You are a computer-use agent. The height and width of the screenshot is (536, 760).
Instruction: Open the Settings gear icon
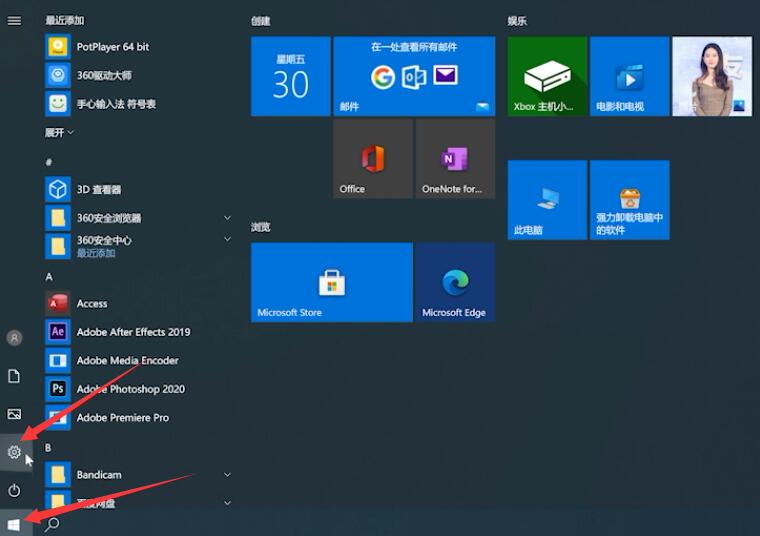14,452
